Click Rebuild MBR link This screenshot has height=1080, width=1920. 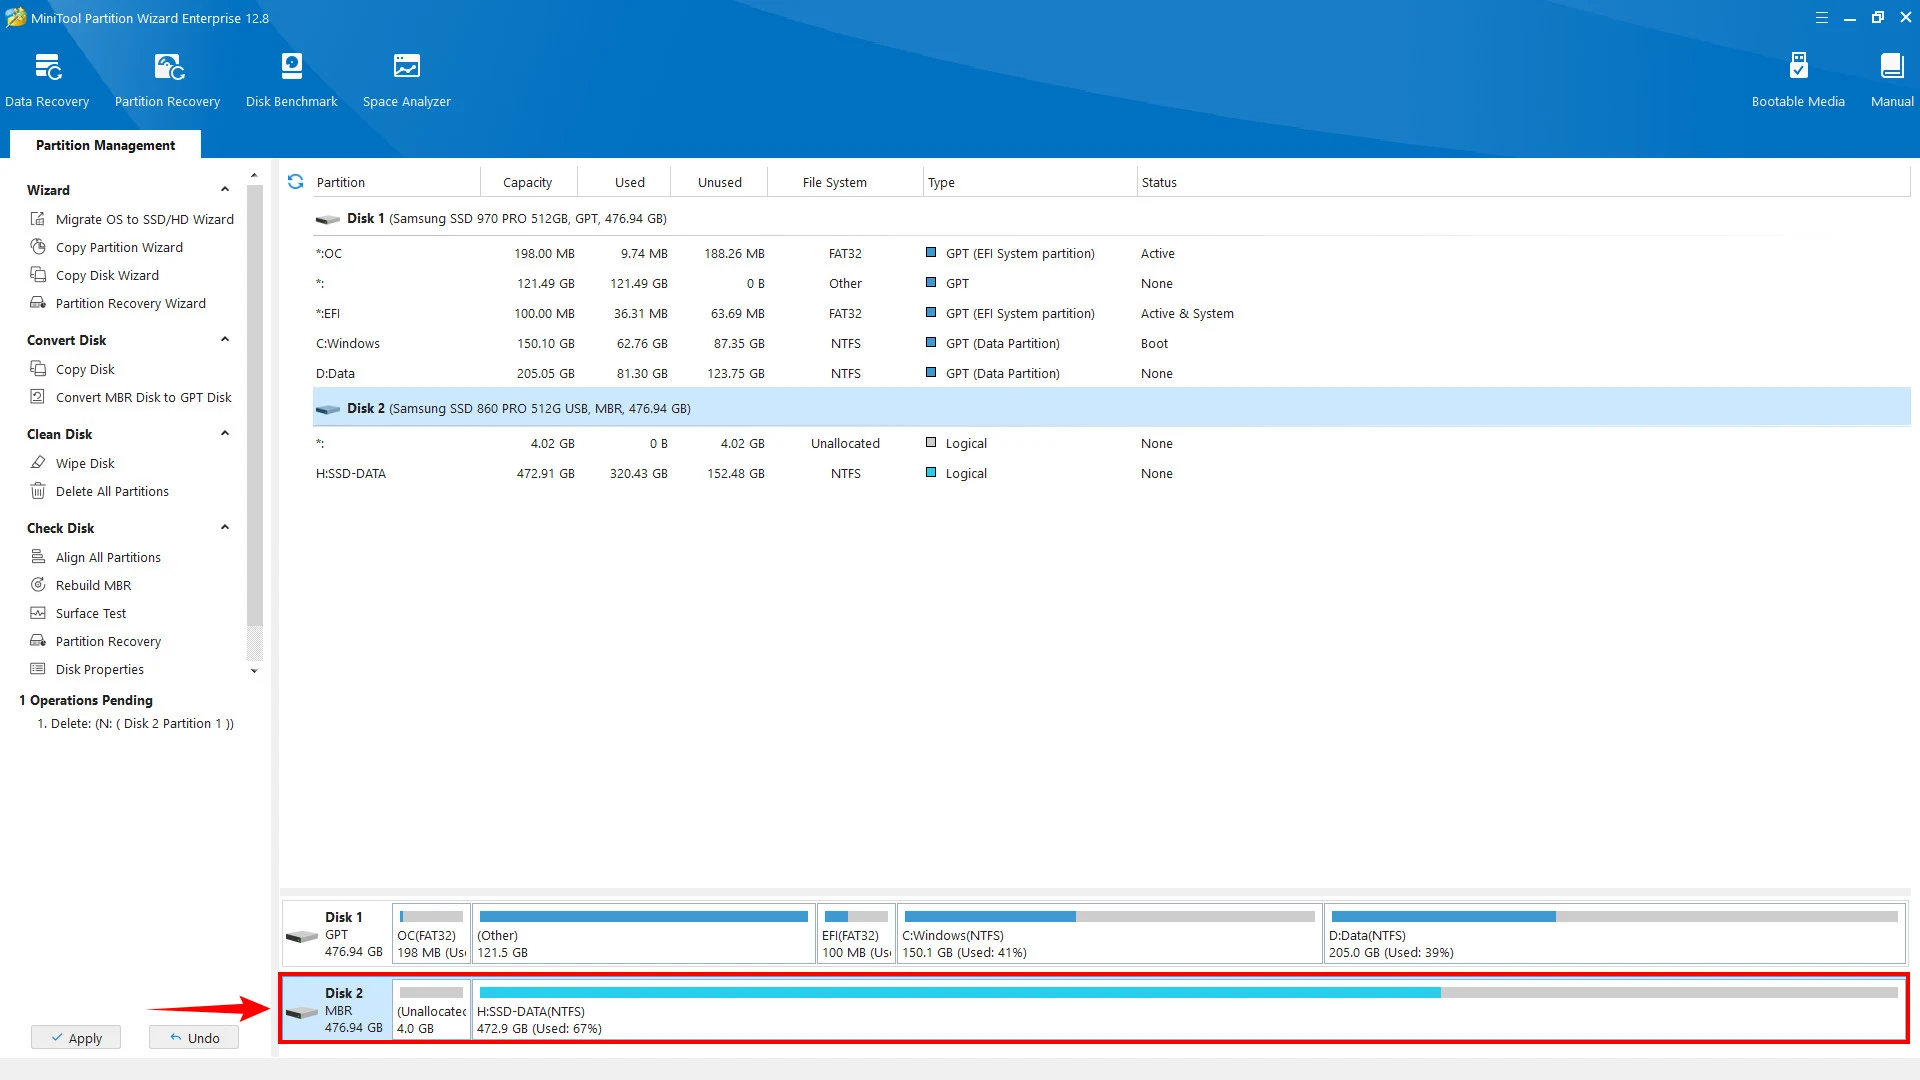pyautogui.click(x=93, y=585)
